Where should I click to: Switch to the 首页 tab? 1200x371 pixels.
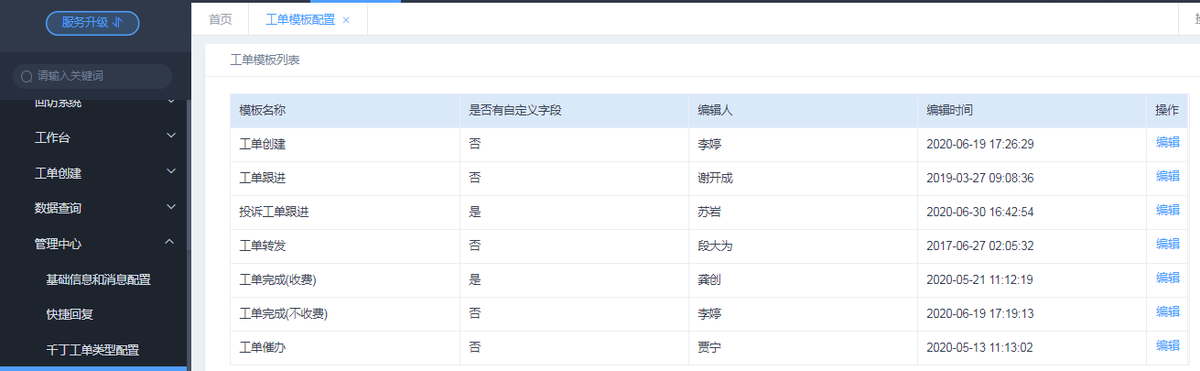coord(220,19)
